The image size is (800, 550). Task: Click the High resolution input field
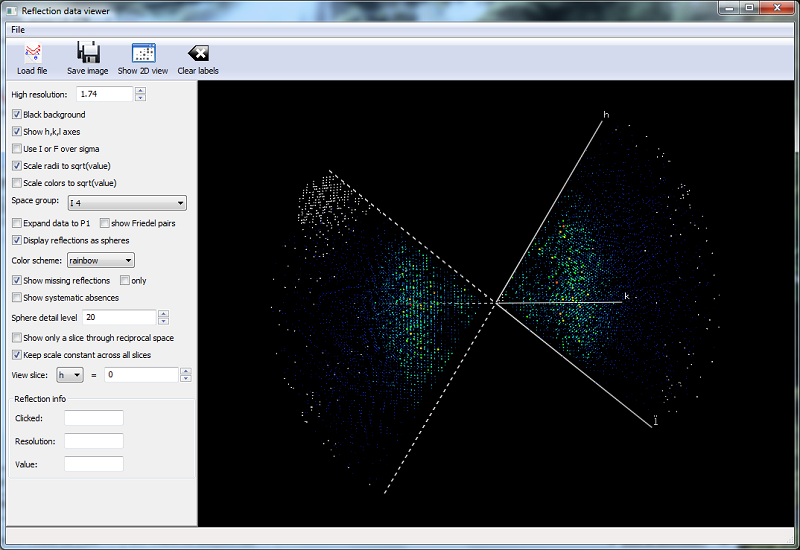pos(104,94)
